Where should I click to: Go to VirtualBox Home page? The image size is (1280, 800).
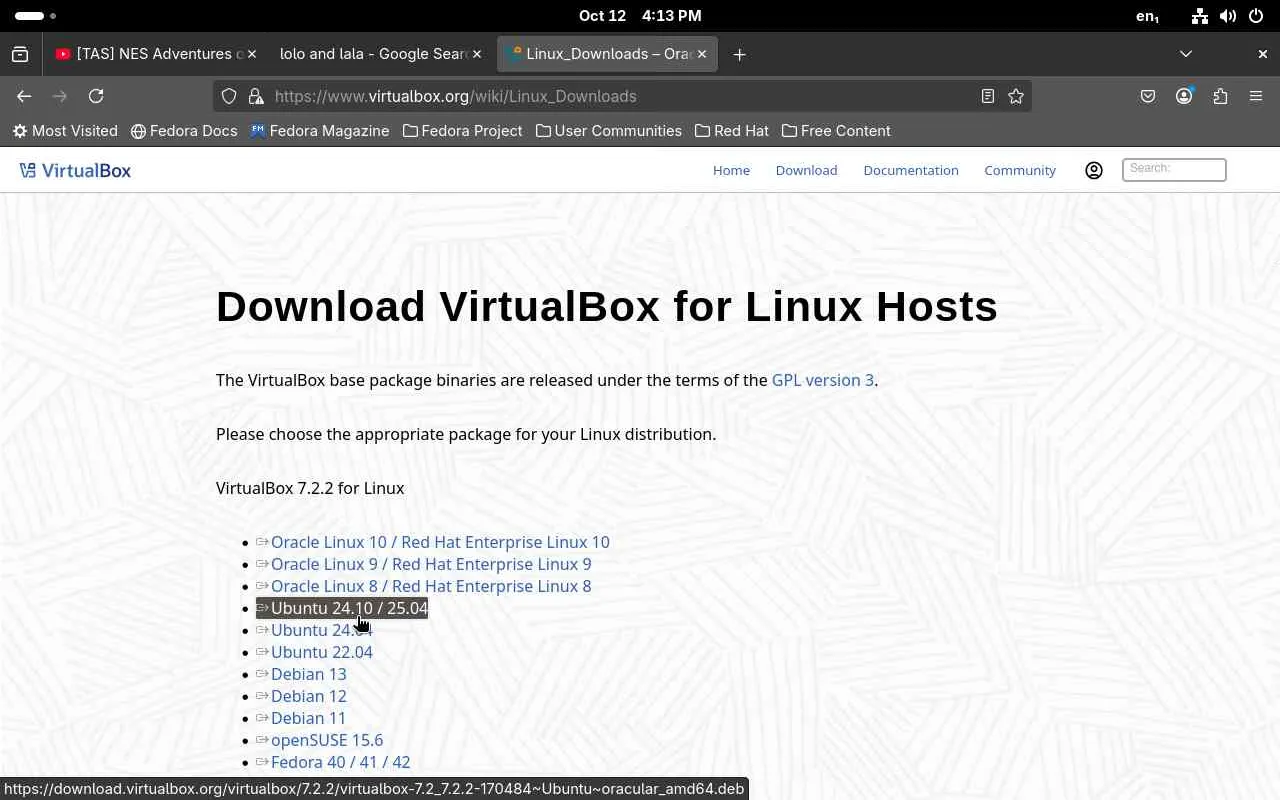tap(731, 170)
